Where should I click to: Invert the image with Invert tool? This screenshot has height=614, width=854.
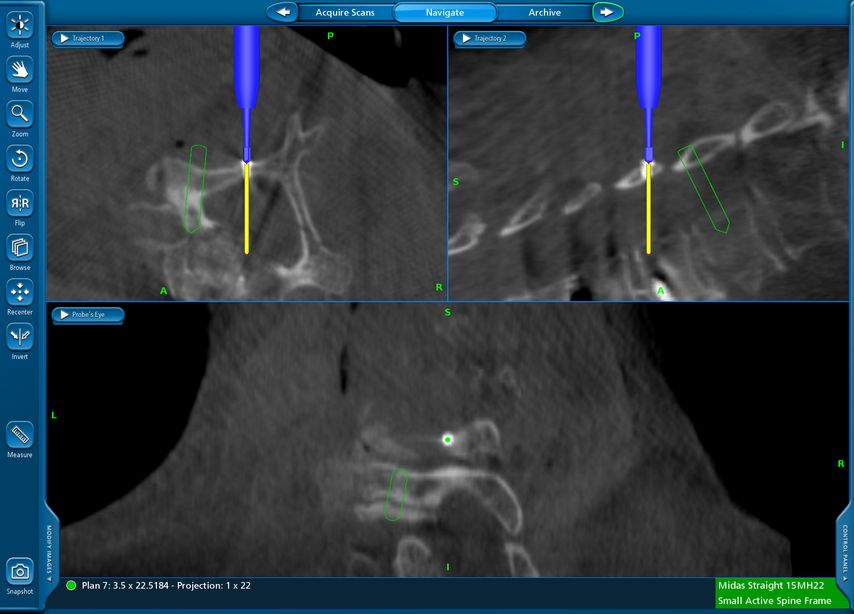[x=20, y=337]
